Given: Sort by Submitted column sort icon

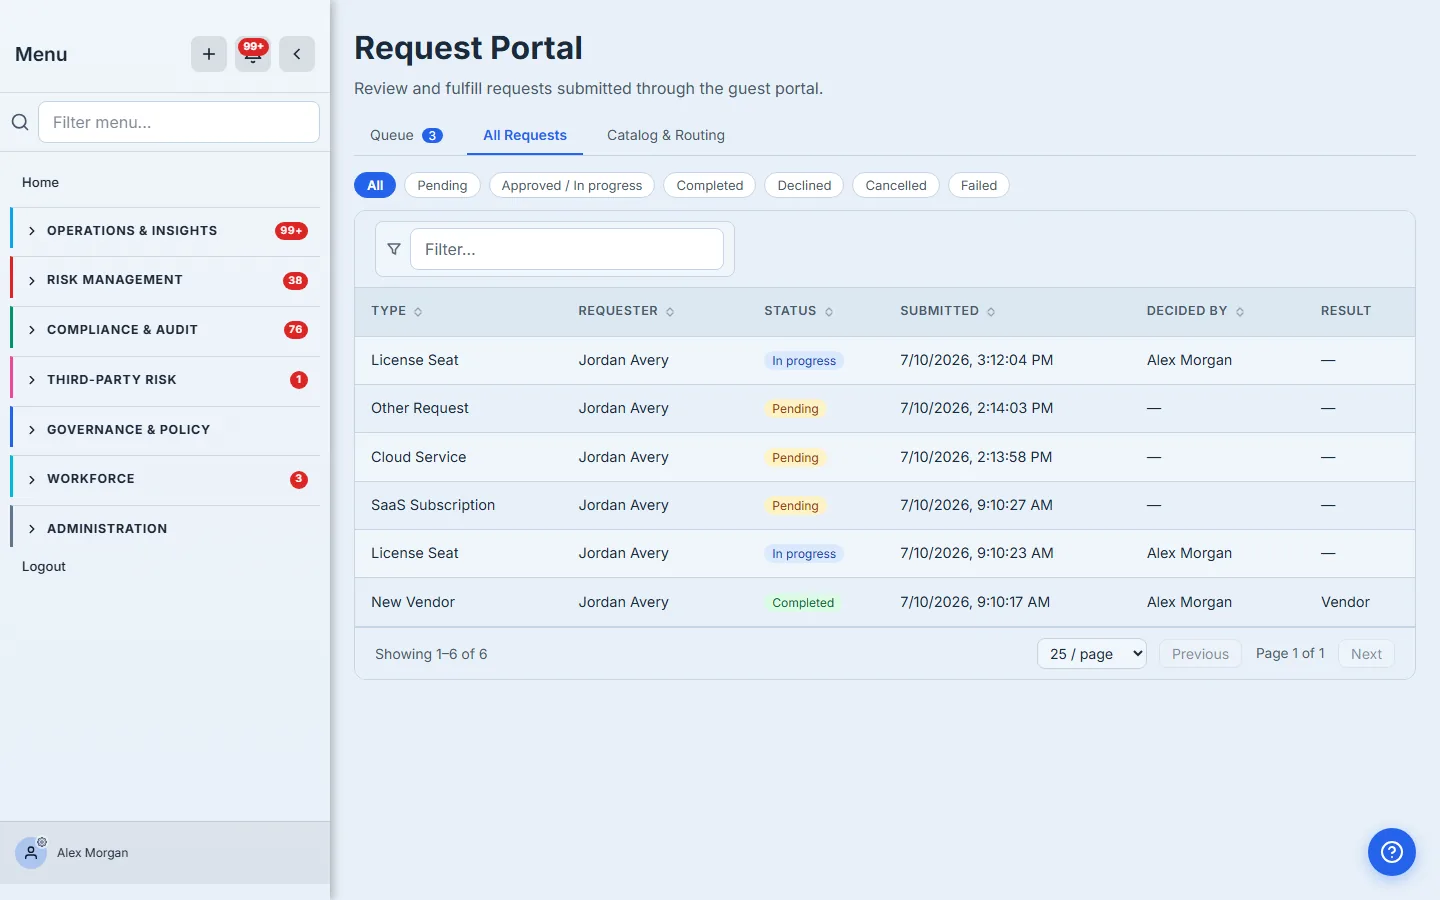Looking at the screenshot, I should point(991,312).
